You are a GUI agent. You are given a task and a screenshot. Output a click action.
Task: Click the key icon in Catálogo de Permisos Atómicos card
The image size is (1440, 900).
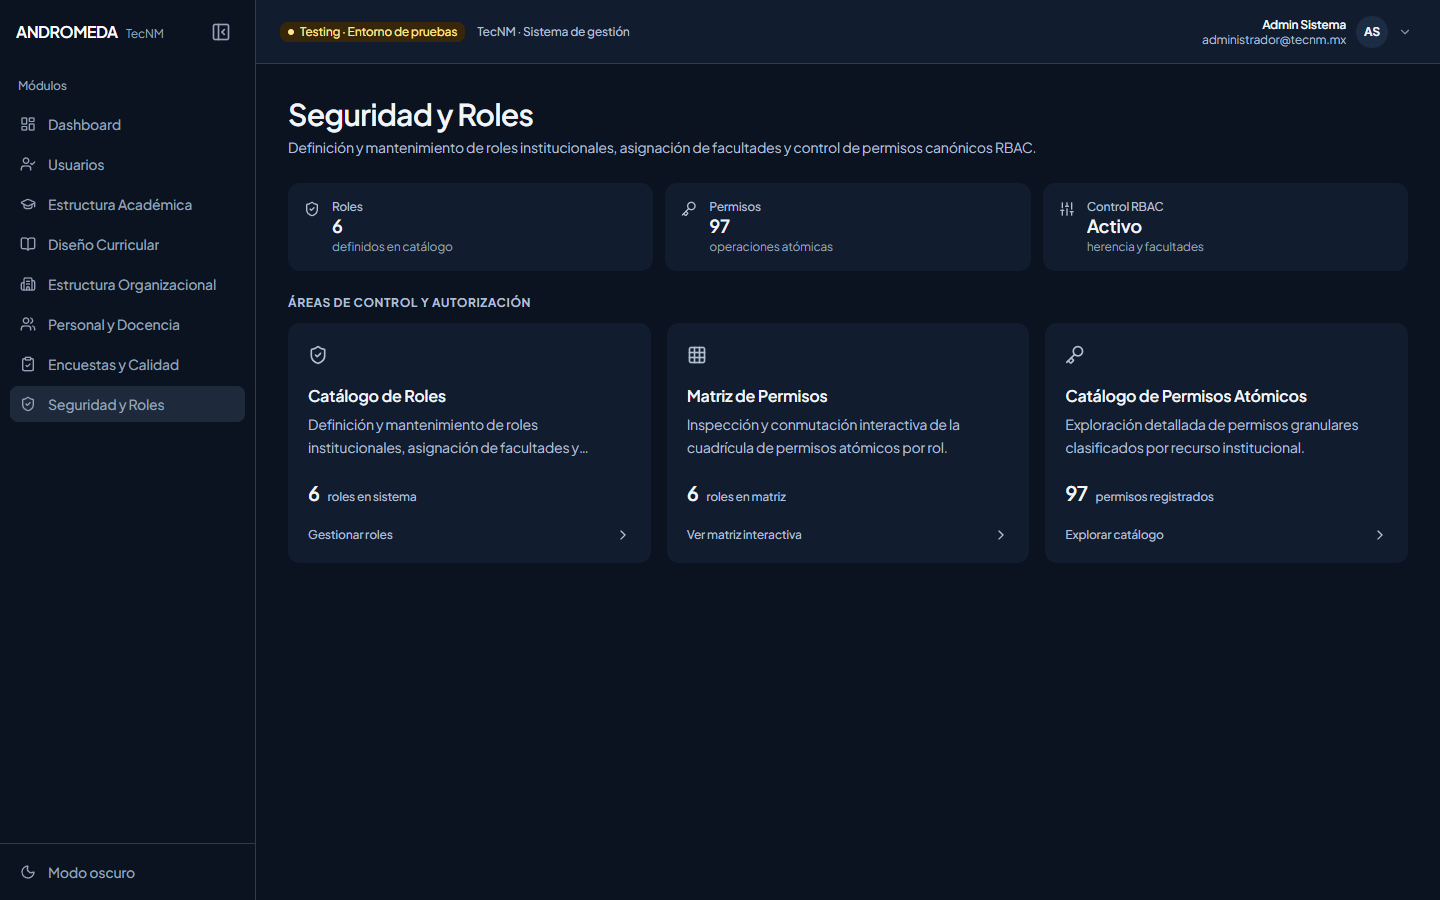pos(1075,355)
